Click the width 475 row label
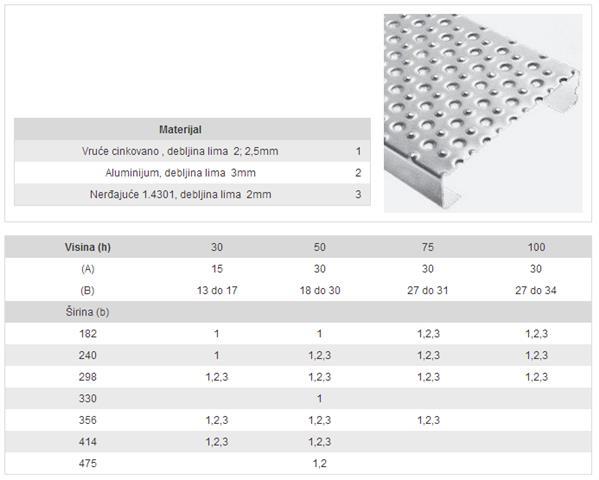This screenshot has width=599, height=480. 87,464
